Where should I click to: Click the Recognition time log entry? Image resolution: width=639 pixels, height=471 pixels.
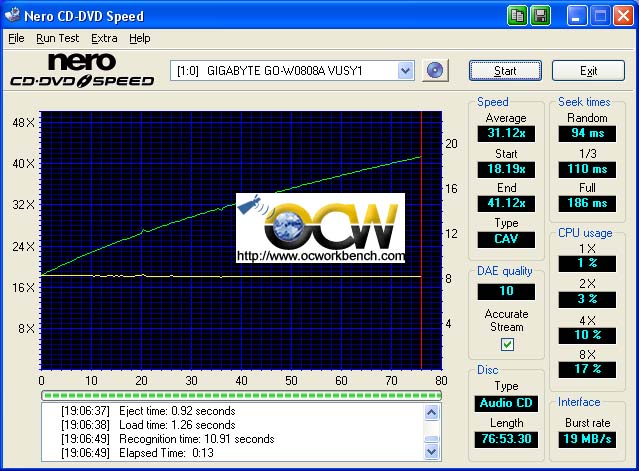pos(167,439)
